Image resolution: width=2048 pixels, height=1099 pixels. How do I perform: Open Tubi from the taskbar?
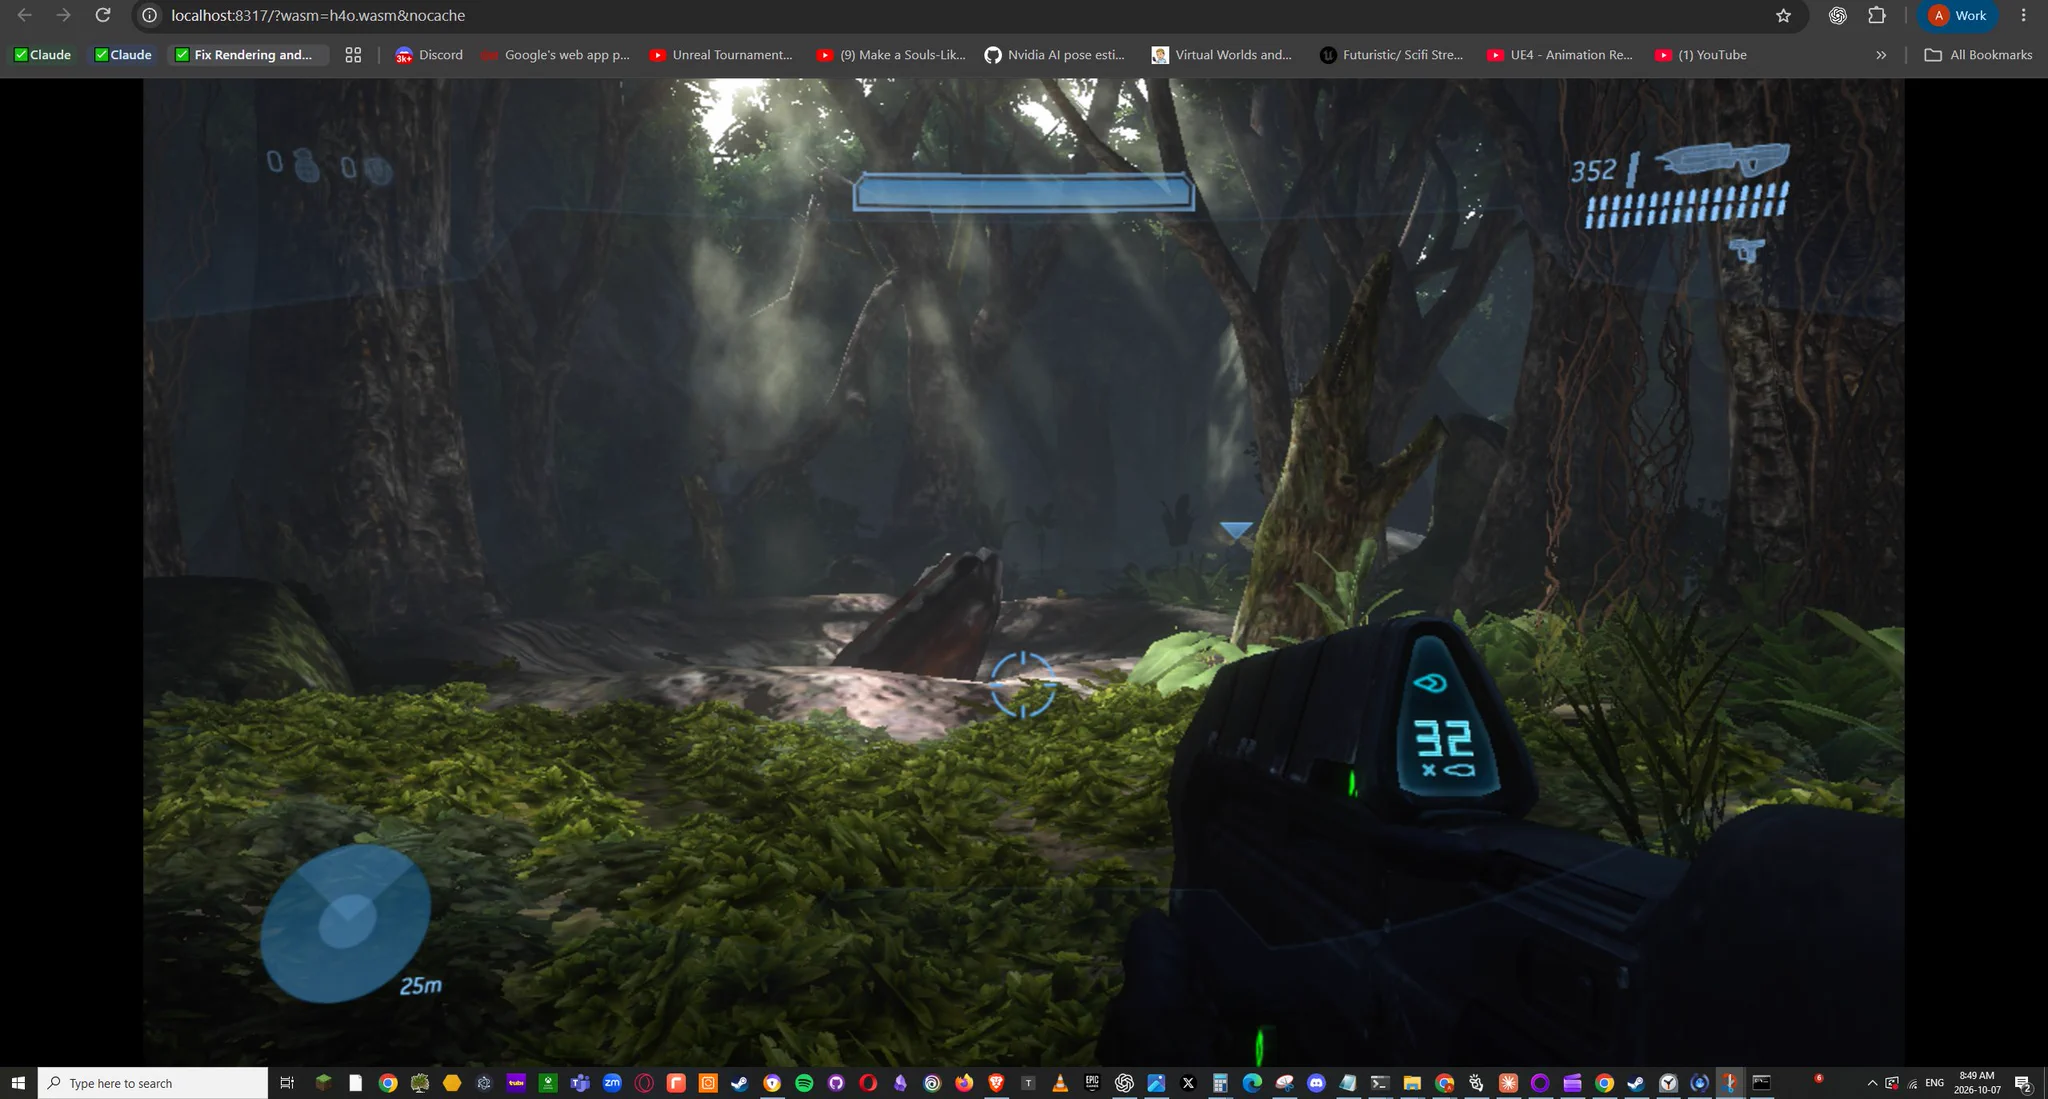click(516, 1083)
